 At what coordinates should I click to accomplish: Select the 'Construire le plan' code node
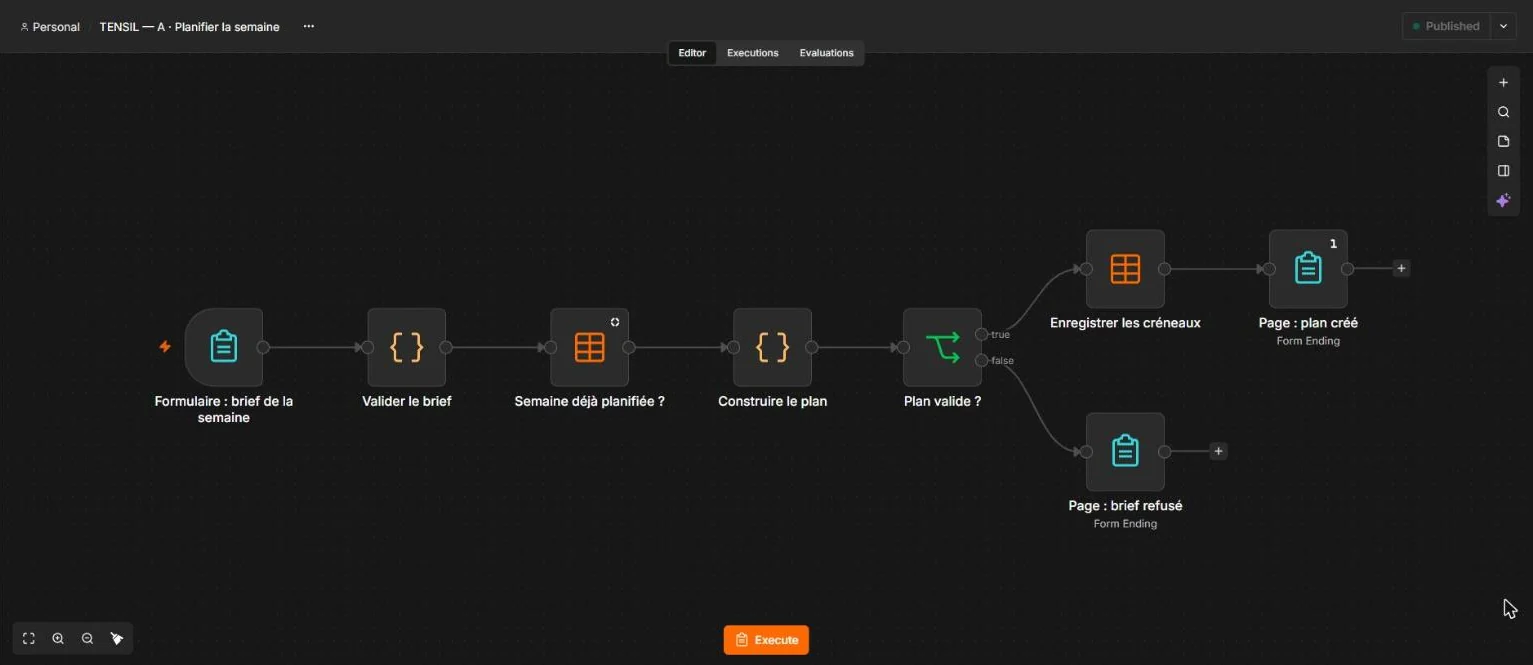[x=772, y=347]
